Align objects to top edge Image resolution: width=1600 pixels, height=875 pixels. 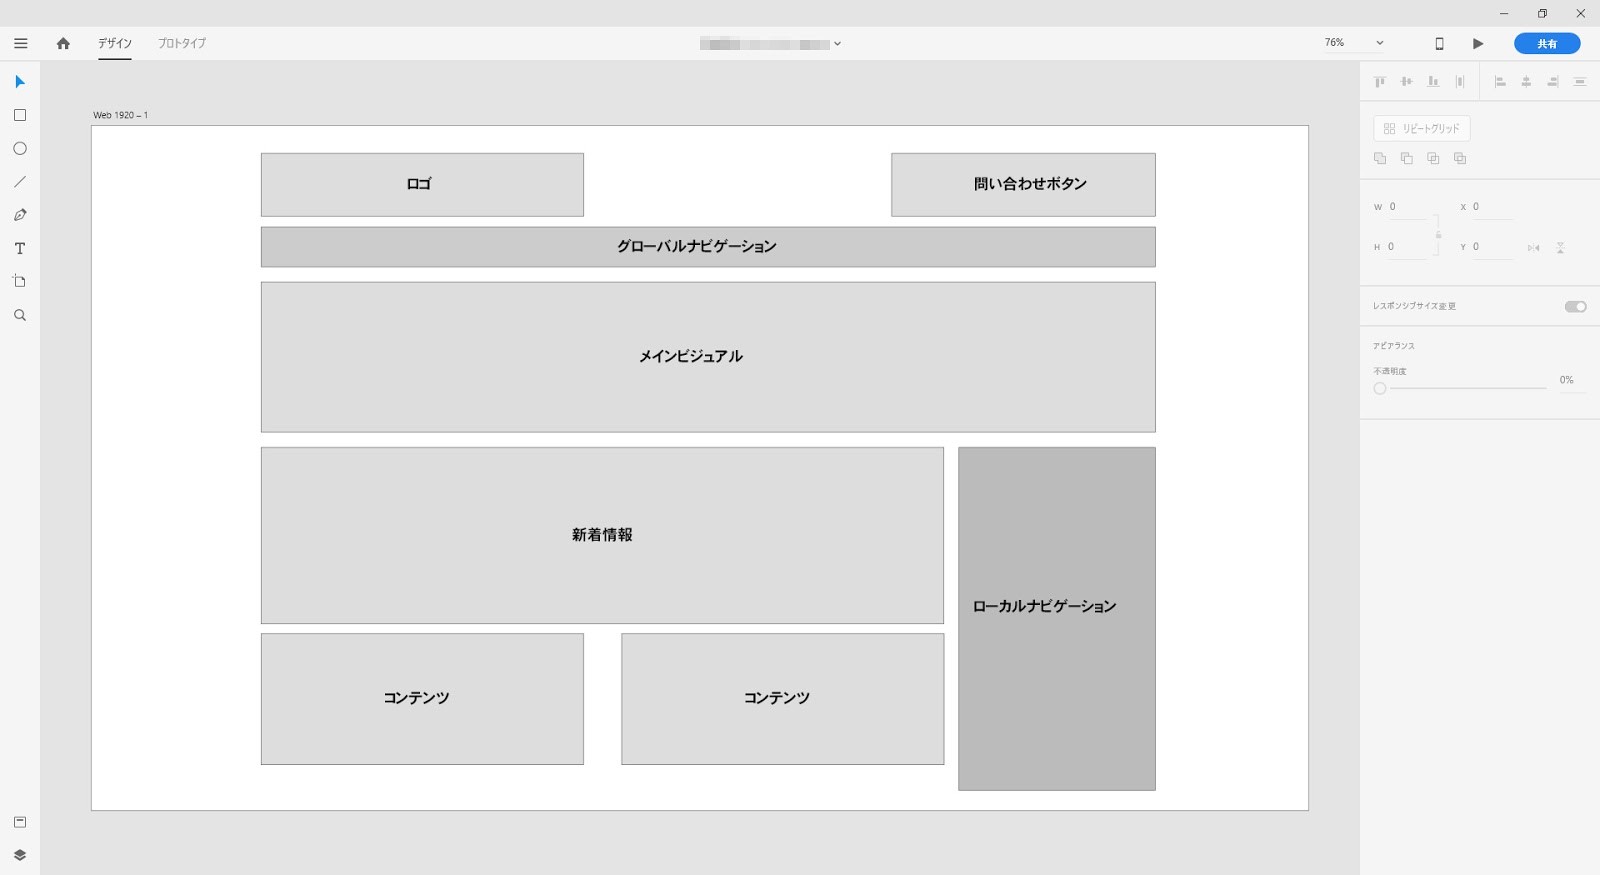(x=1380, y=82)
